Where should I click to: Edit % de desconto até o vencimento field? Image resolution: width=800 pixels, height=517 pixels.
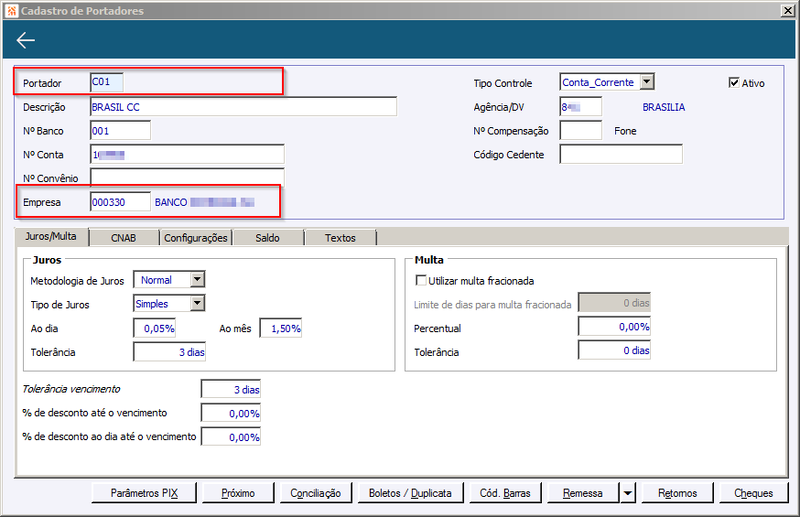coord(231,413)
